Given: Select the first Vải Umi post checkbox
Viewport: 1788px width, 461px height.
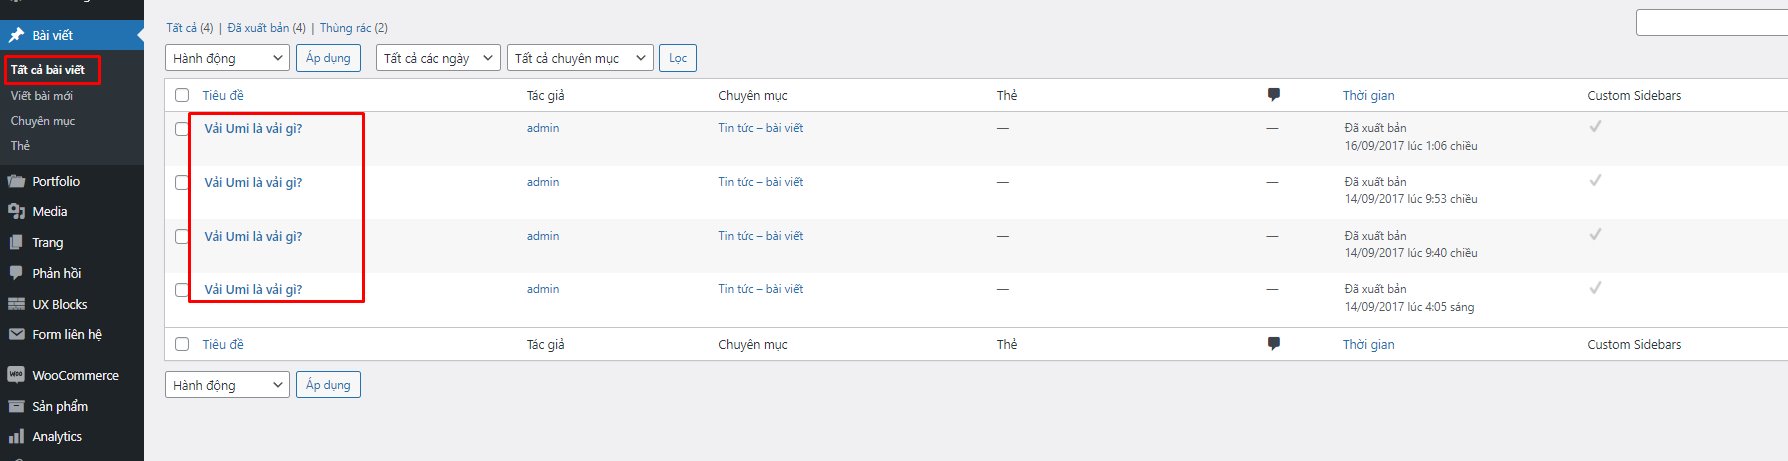Looking at the screenshot, I should [x=182, y=129].
